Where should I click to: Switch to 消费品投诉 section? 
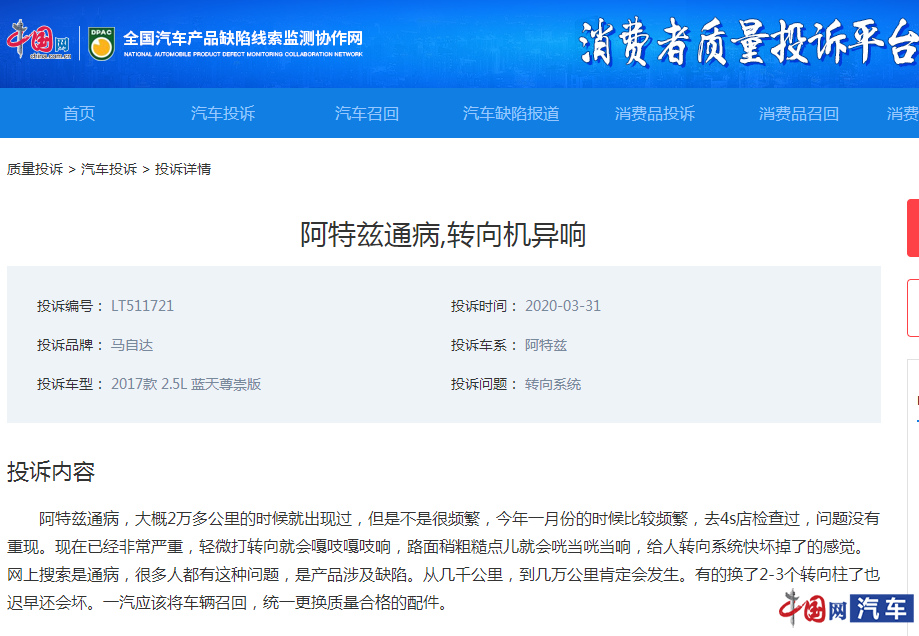pyautogui.click(x=655, y=113)
